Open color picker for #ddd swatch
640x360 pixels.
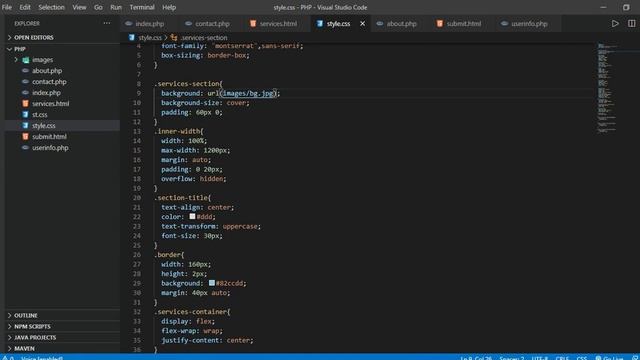(x=192, y=216)
